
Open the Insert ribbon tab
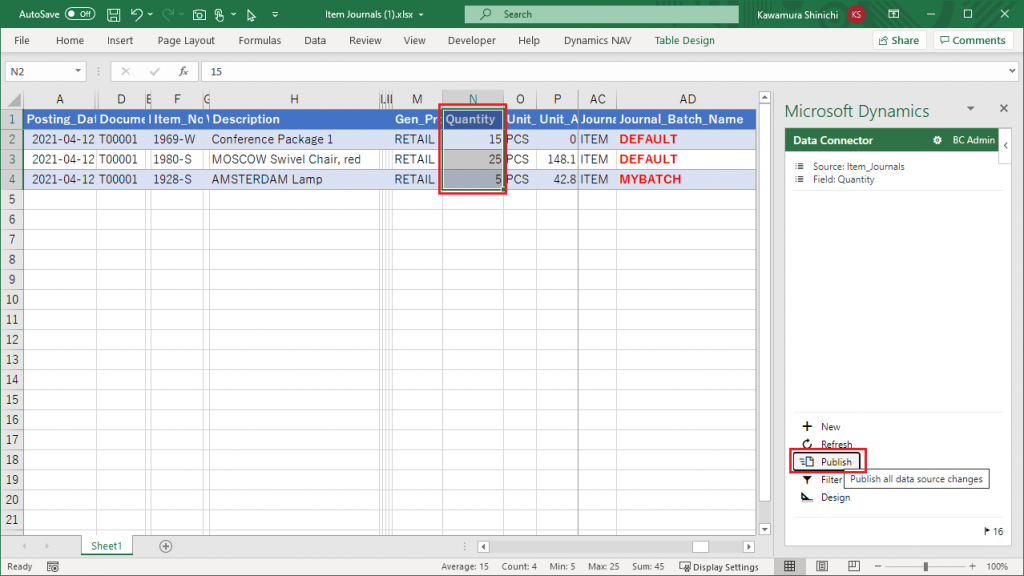click(x=120, y=40)
